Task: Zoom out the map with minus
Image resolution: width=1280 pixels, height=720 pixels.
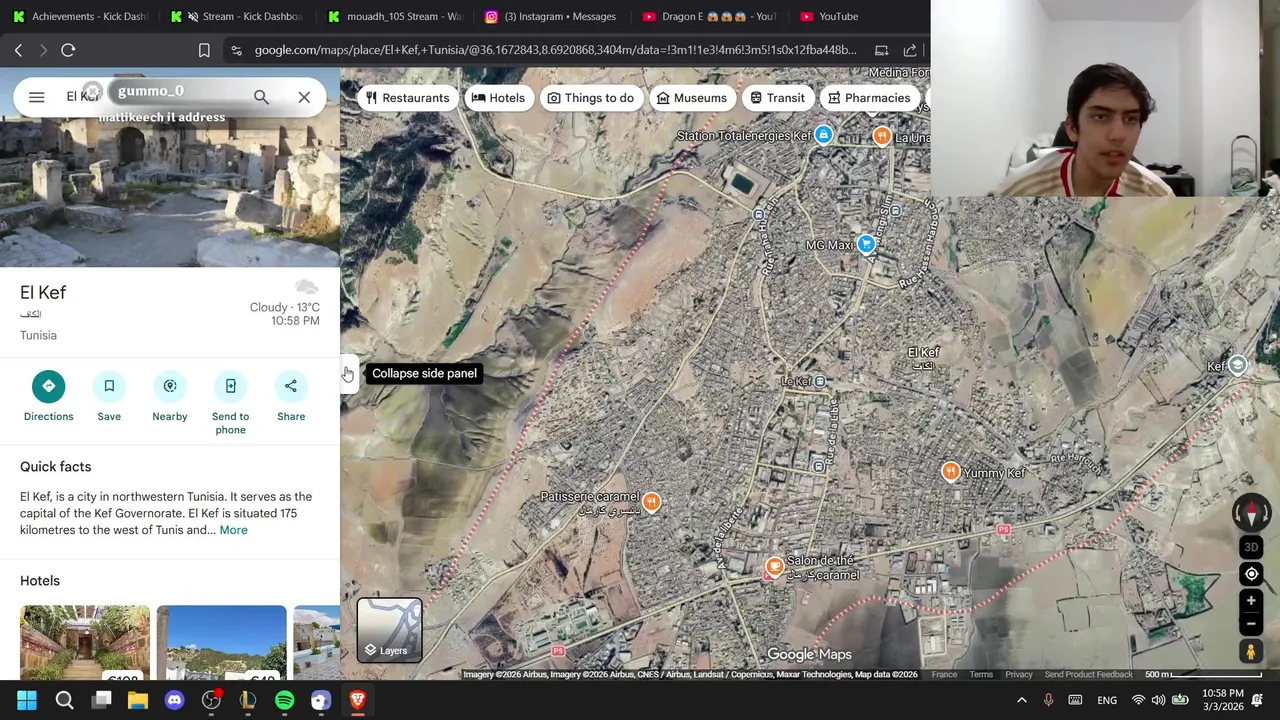Action: 1250,624
